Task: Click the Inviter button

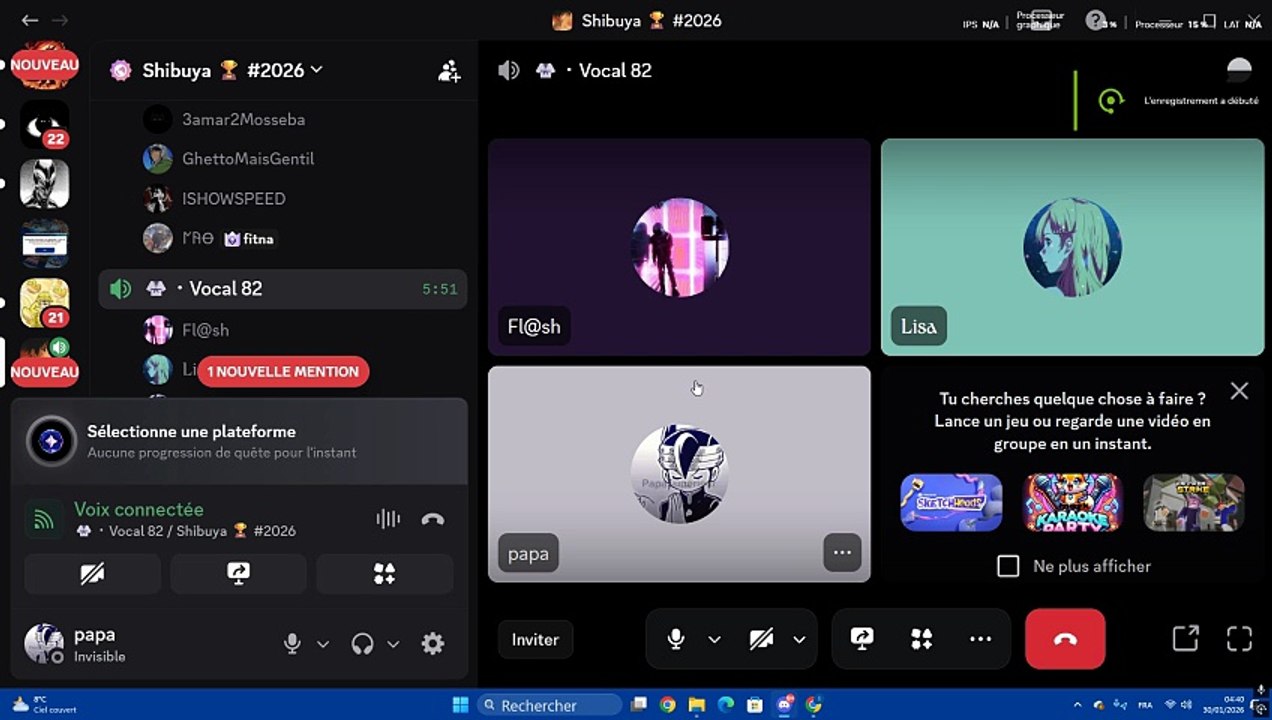Action: (535, 640)
